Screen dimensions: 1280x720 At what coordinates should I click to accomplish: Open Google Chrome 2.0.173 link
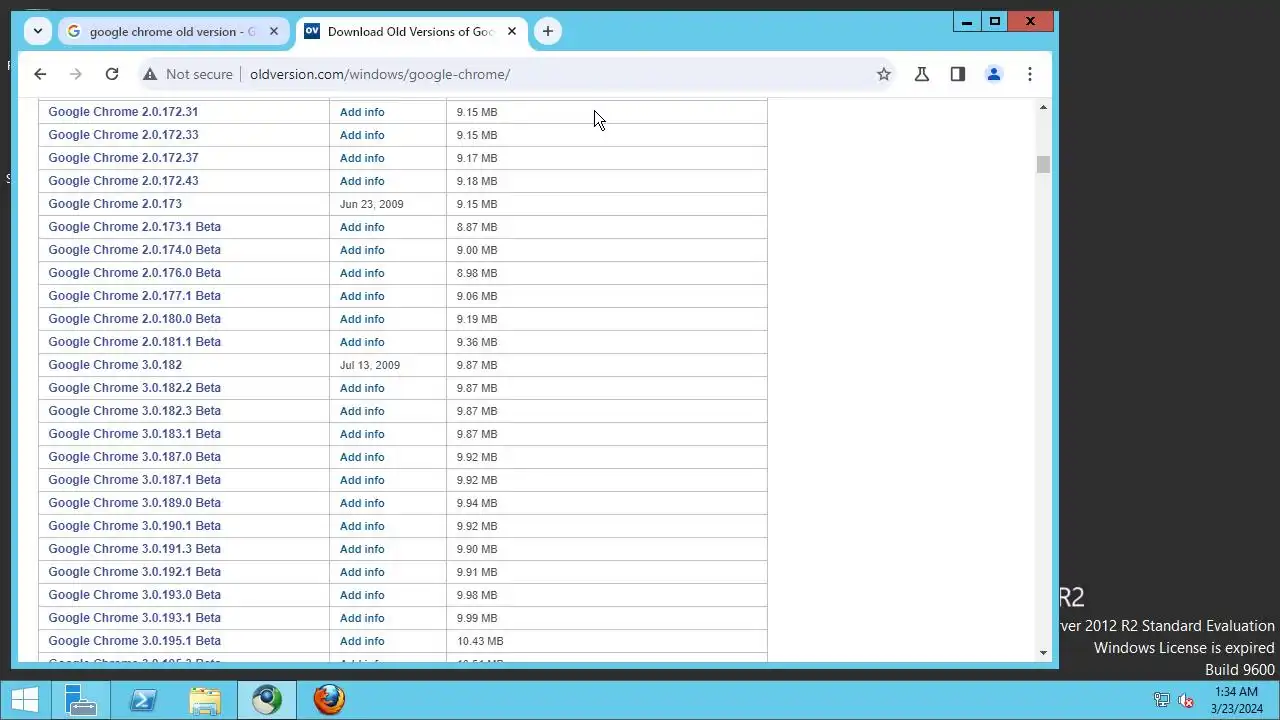(115, 204)
